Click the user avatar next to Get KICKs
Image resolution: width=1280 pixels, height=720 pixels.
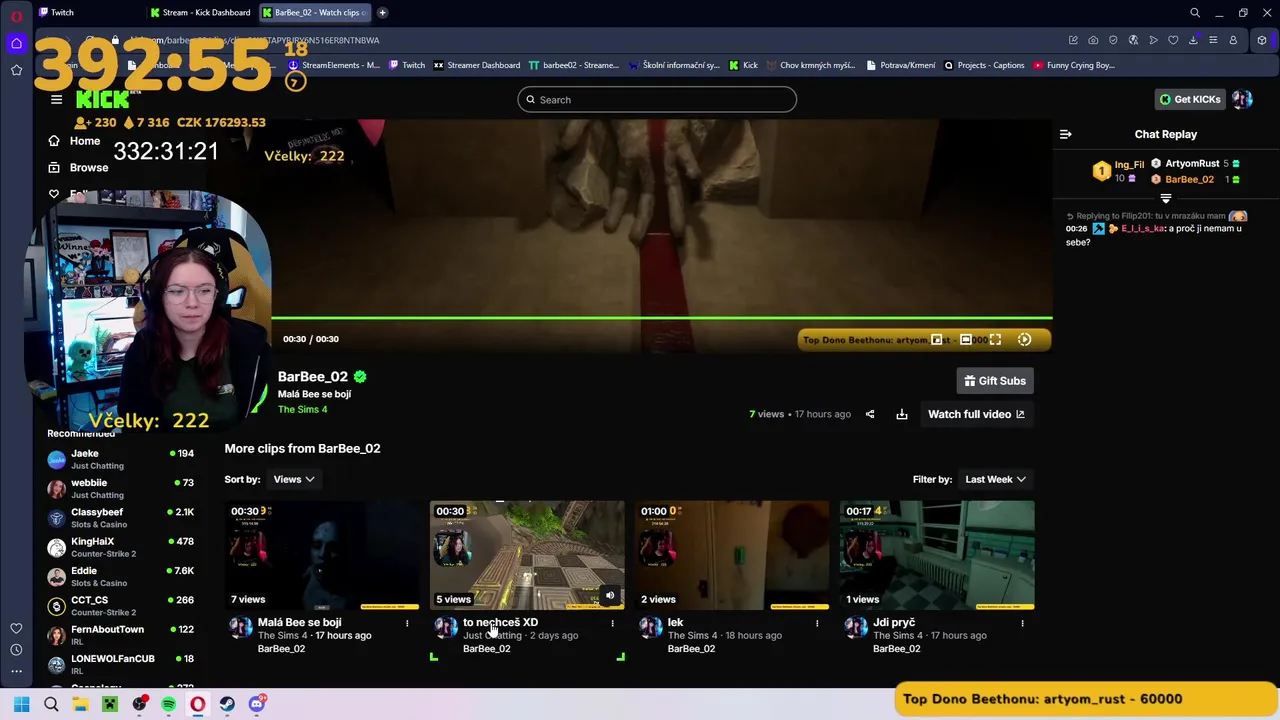pyautogui.click(x=1242, y=99)
